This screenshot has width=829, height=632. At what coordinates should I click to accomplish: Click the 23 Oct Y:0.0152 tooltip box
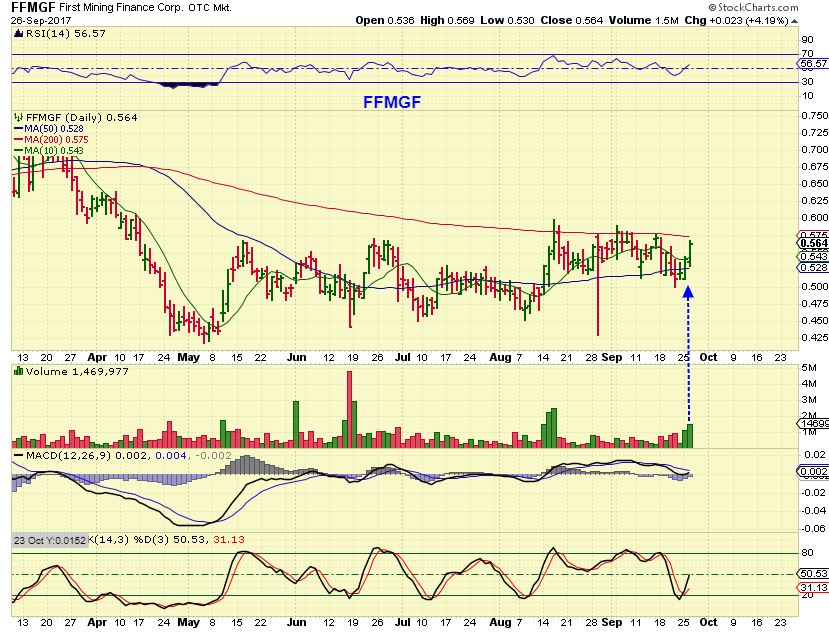(50, 541)
